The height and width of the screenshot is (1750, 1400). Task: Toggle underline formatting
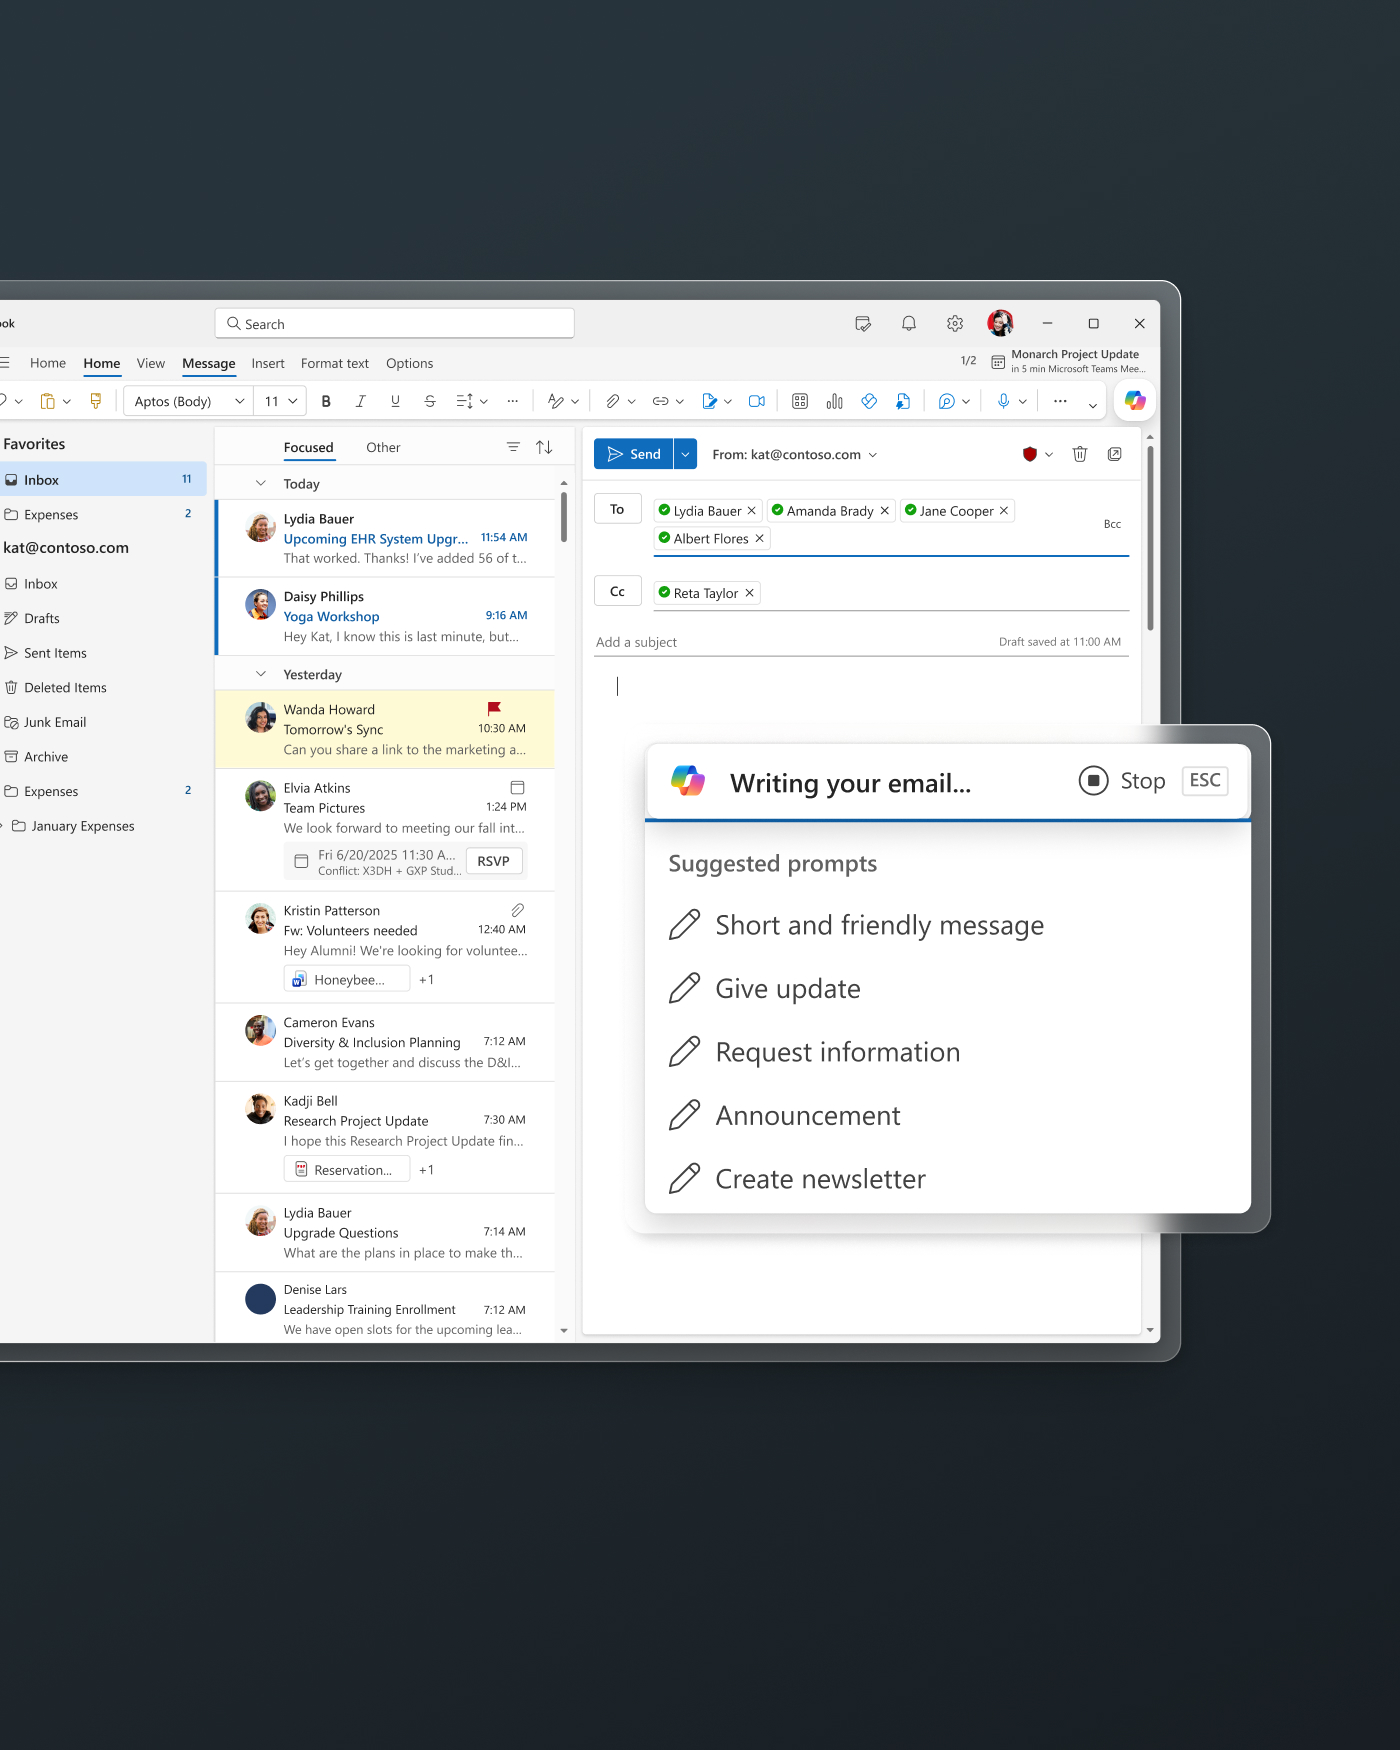tap(395, 401)
